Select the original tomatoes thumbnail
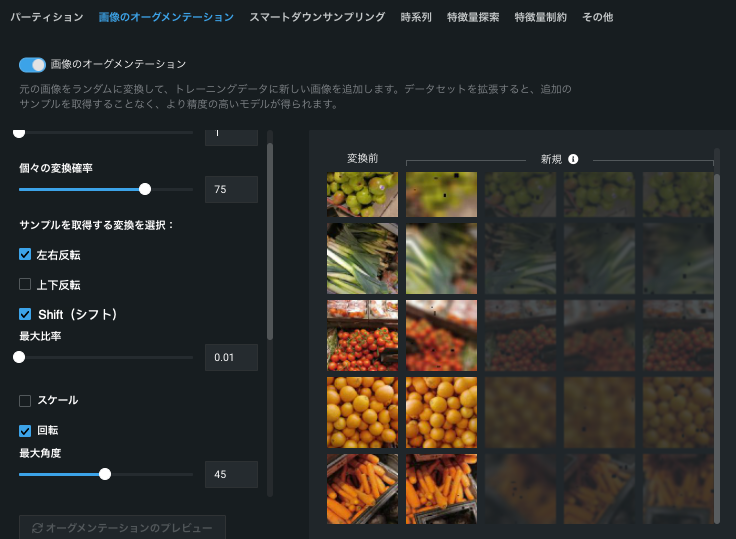The height and width of the screenshot is (539, 736). coord(362,336)
